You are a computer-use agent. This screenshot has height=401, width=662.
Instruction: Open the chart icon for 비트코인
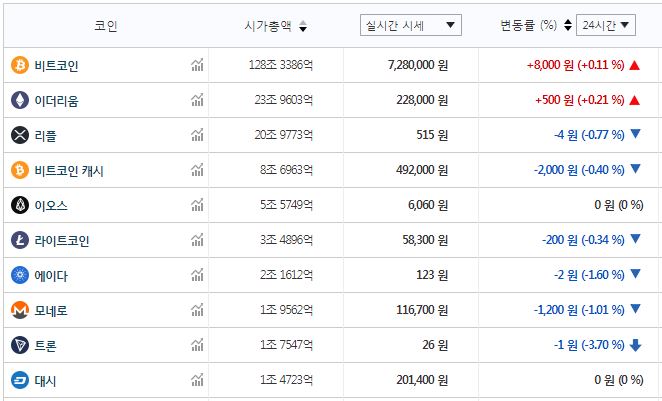coord(197,65)
